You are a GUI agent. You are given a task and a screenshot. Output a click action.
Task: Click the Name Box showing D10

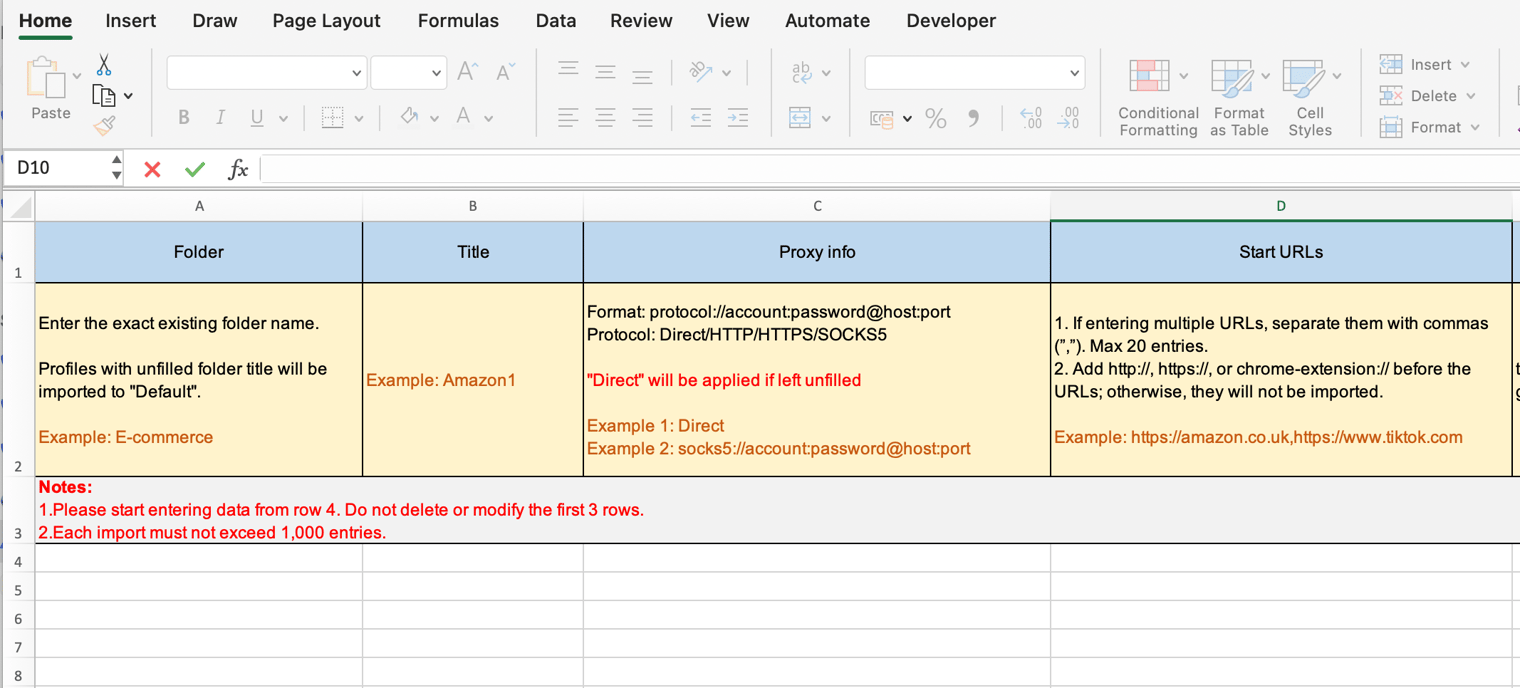tap(58, 168)
